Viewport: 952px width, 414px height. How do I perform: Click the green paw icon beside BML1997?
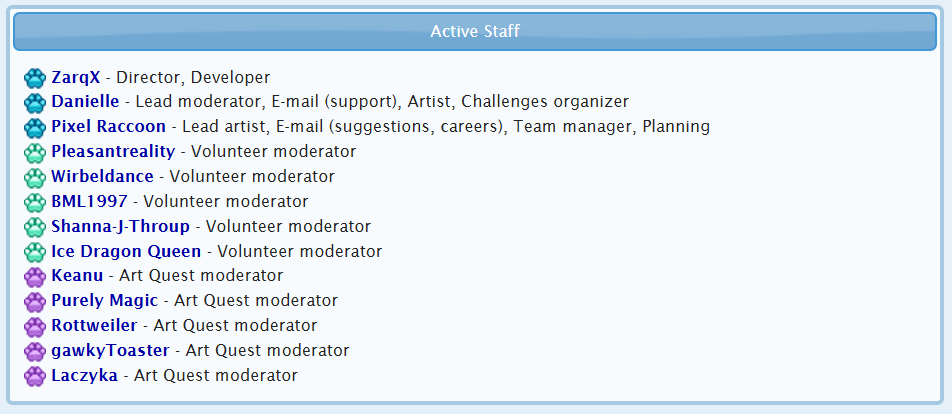click(35, 203)
